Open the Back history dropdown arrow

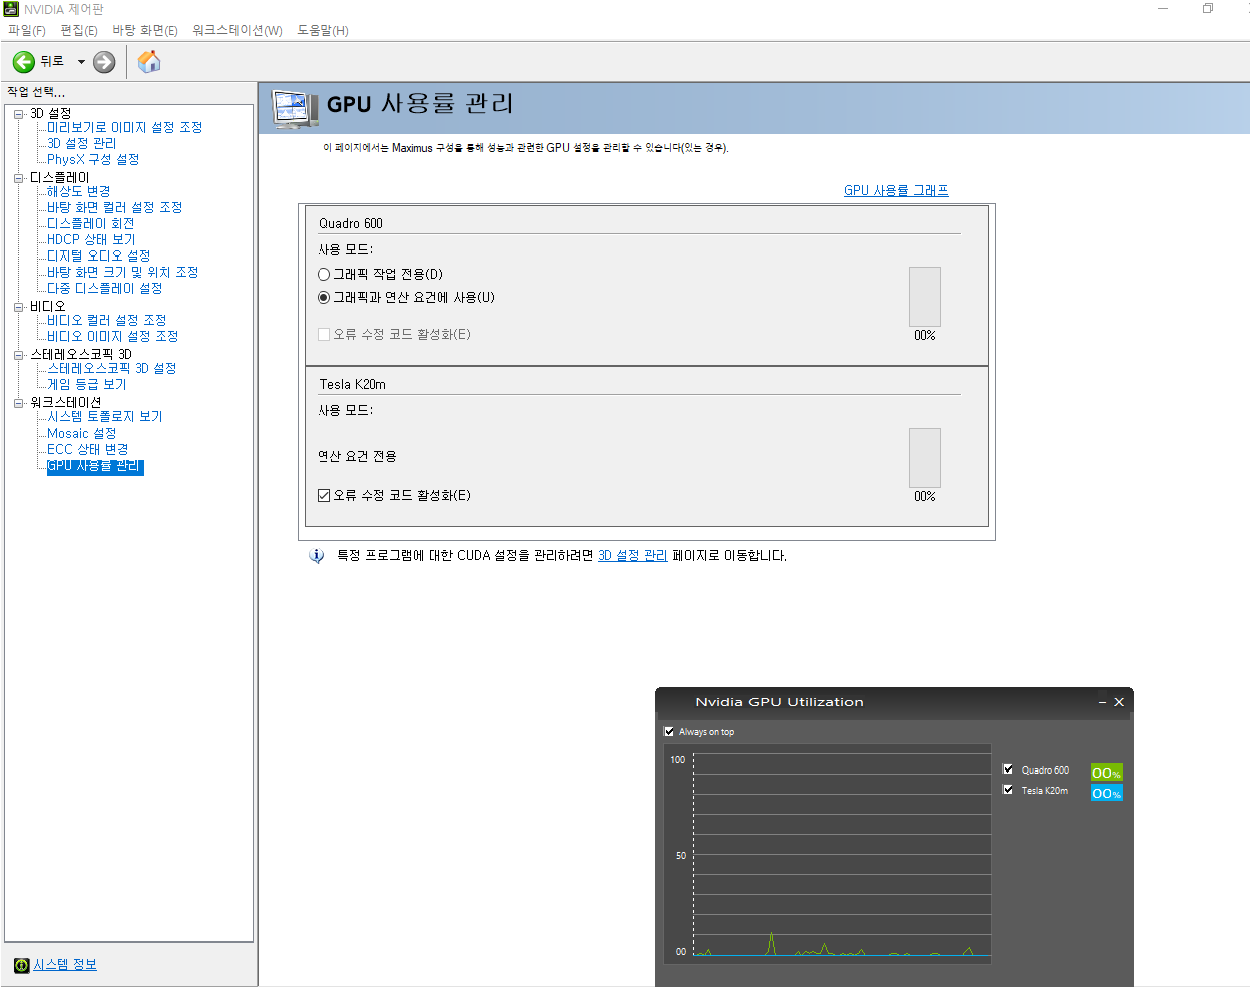coord(81,62)
